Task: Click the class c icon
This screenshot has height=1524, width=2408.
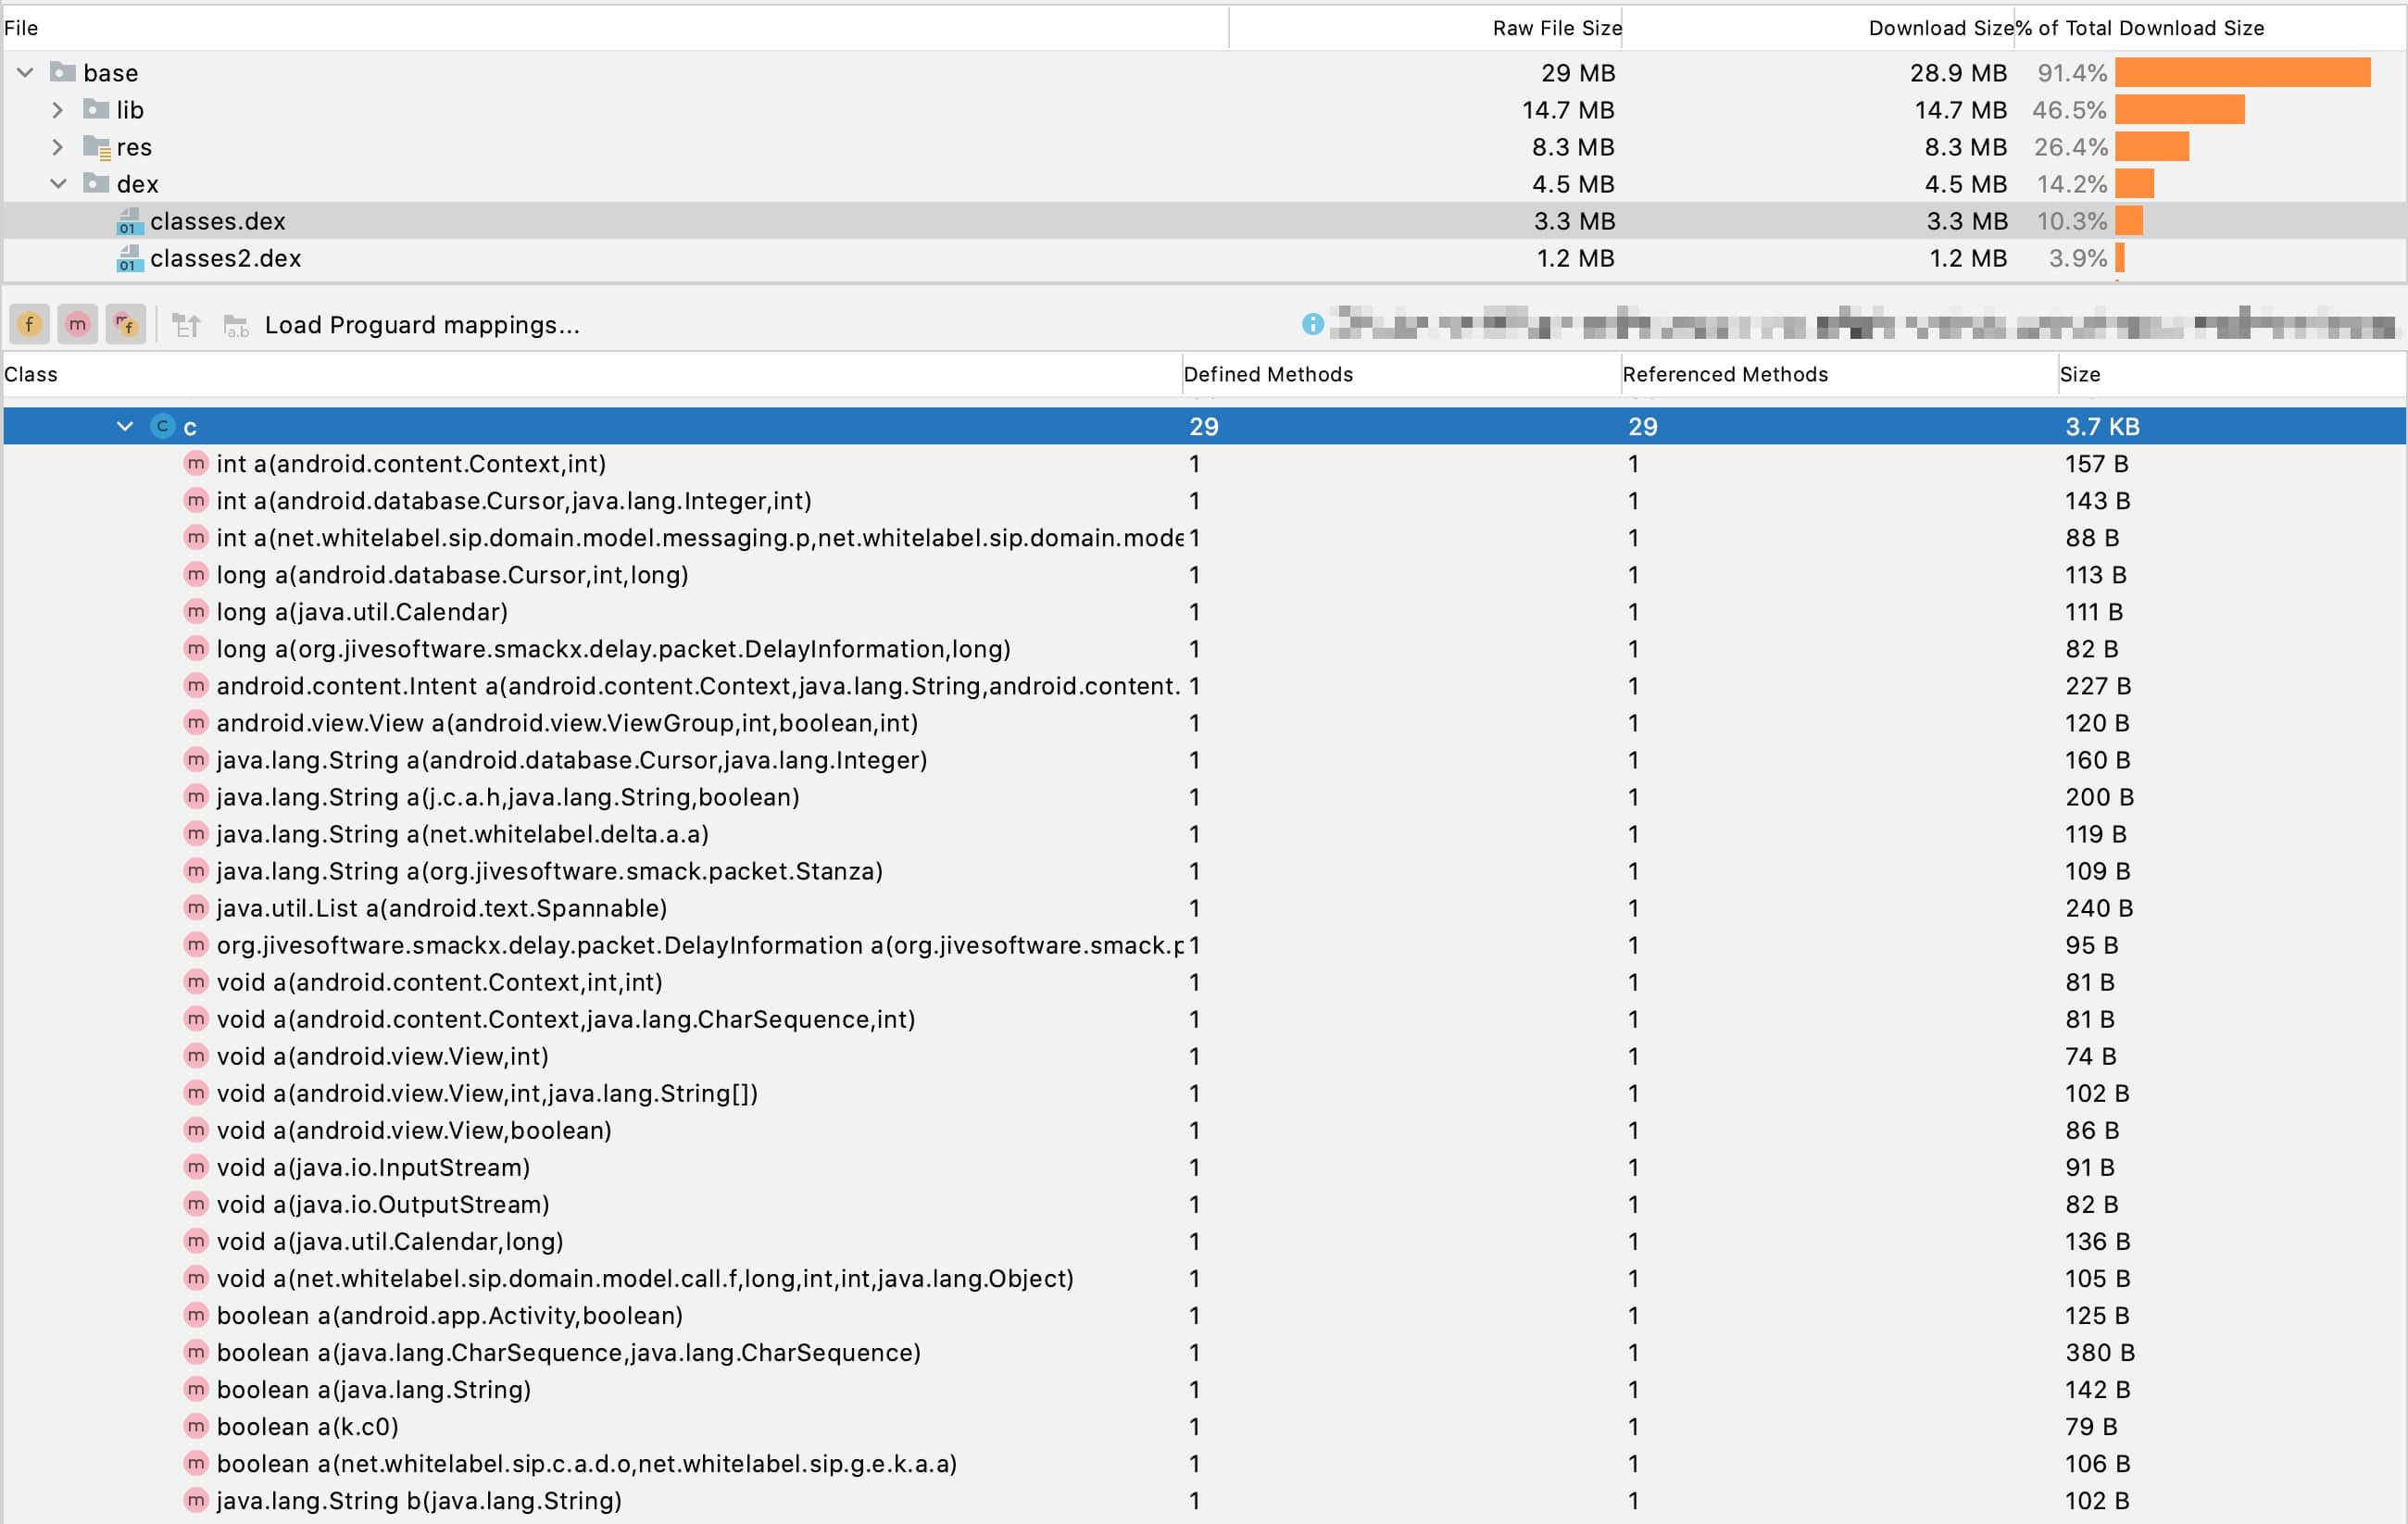Action: point(162,426)
